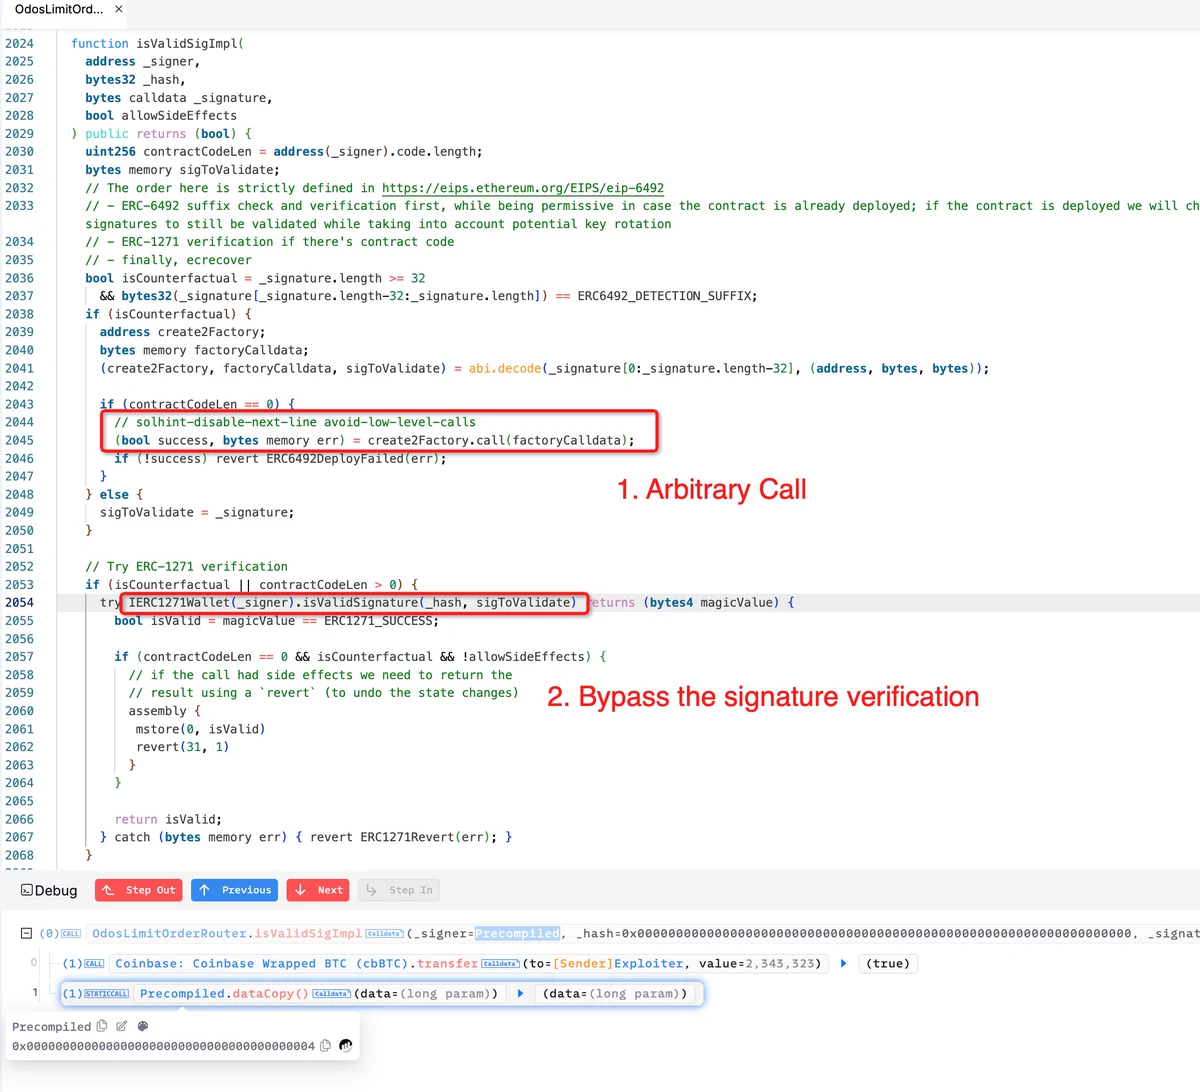The image size is (1200, 1092).
Task: Click CALL tag on cbBTC transfer row
Action: click(94, 964)
